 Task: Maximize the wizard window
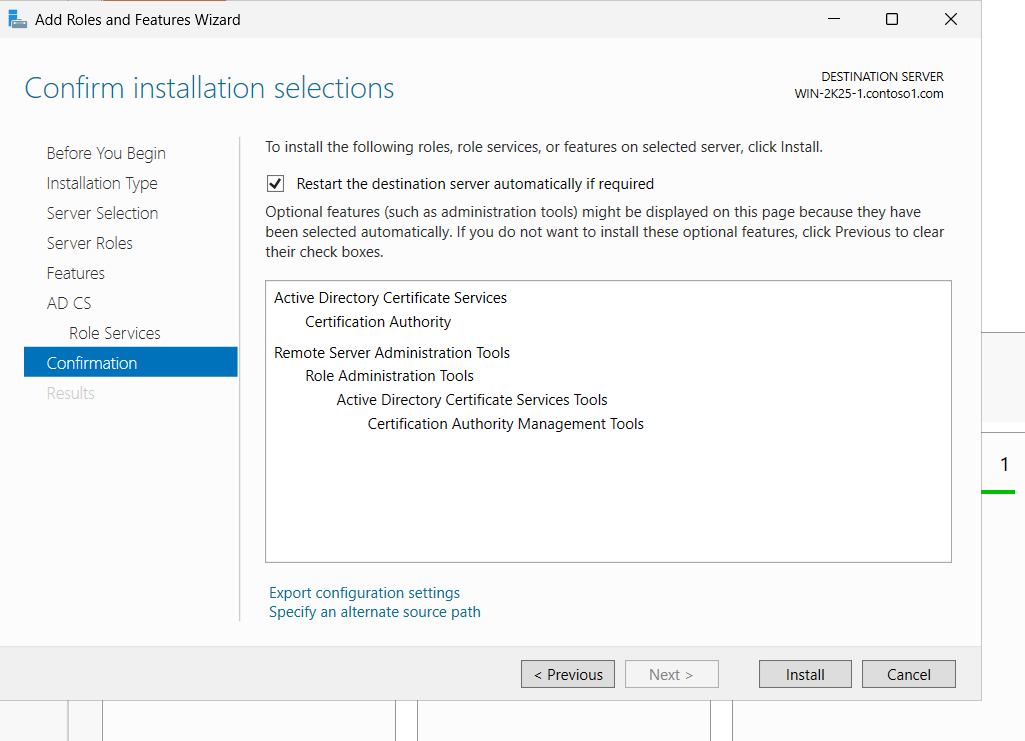pyautogui.click(x=892, y=19)
